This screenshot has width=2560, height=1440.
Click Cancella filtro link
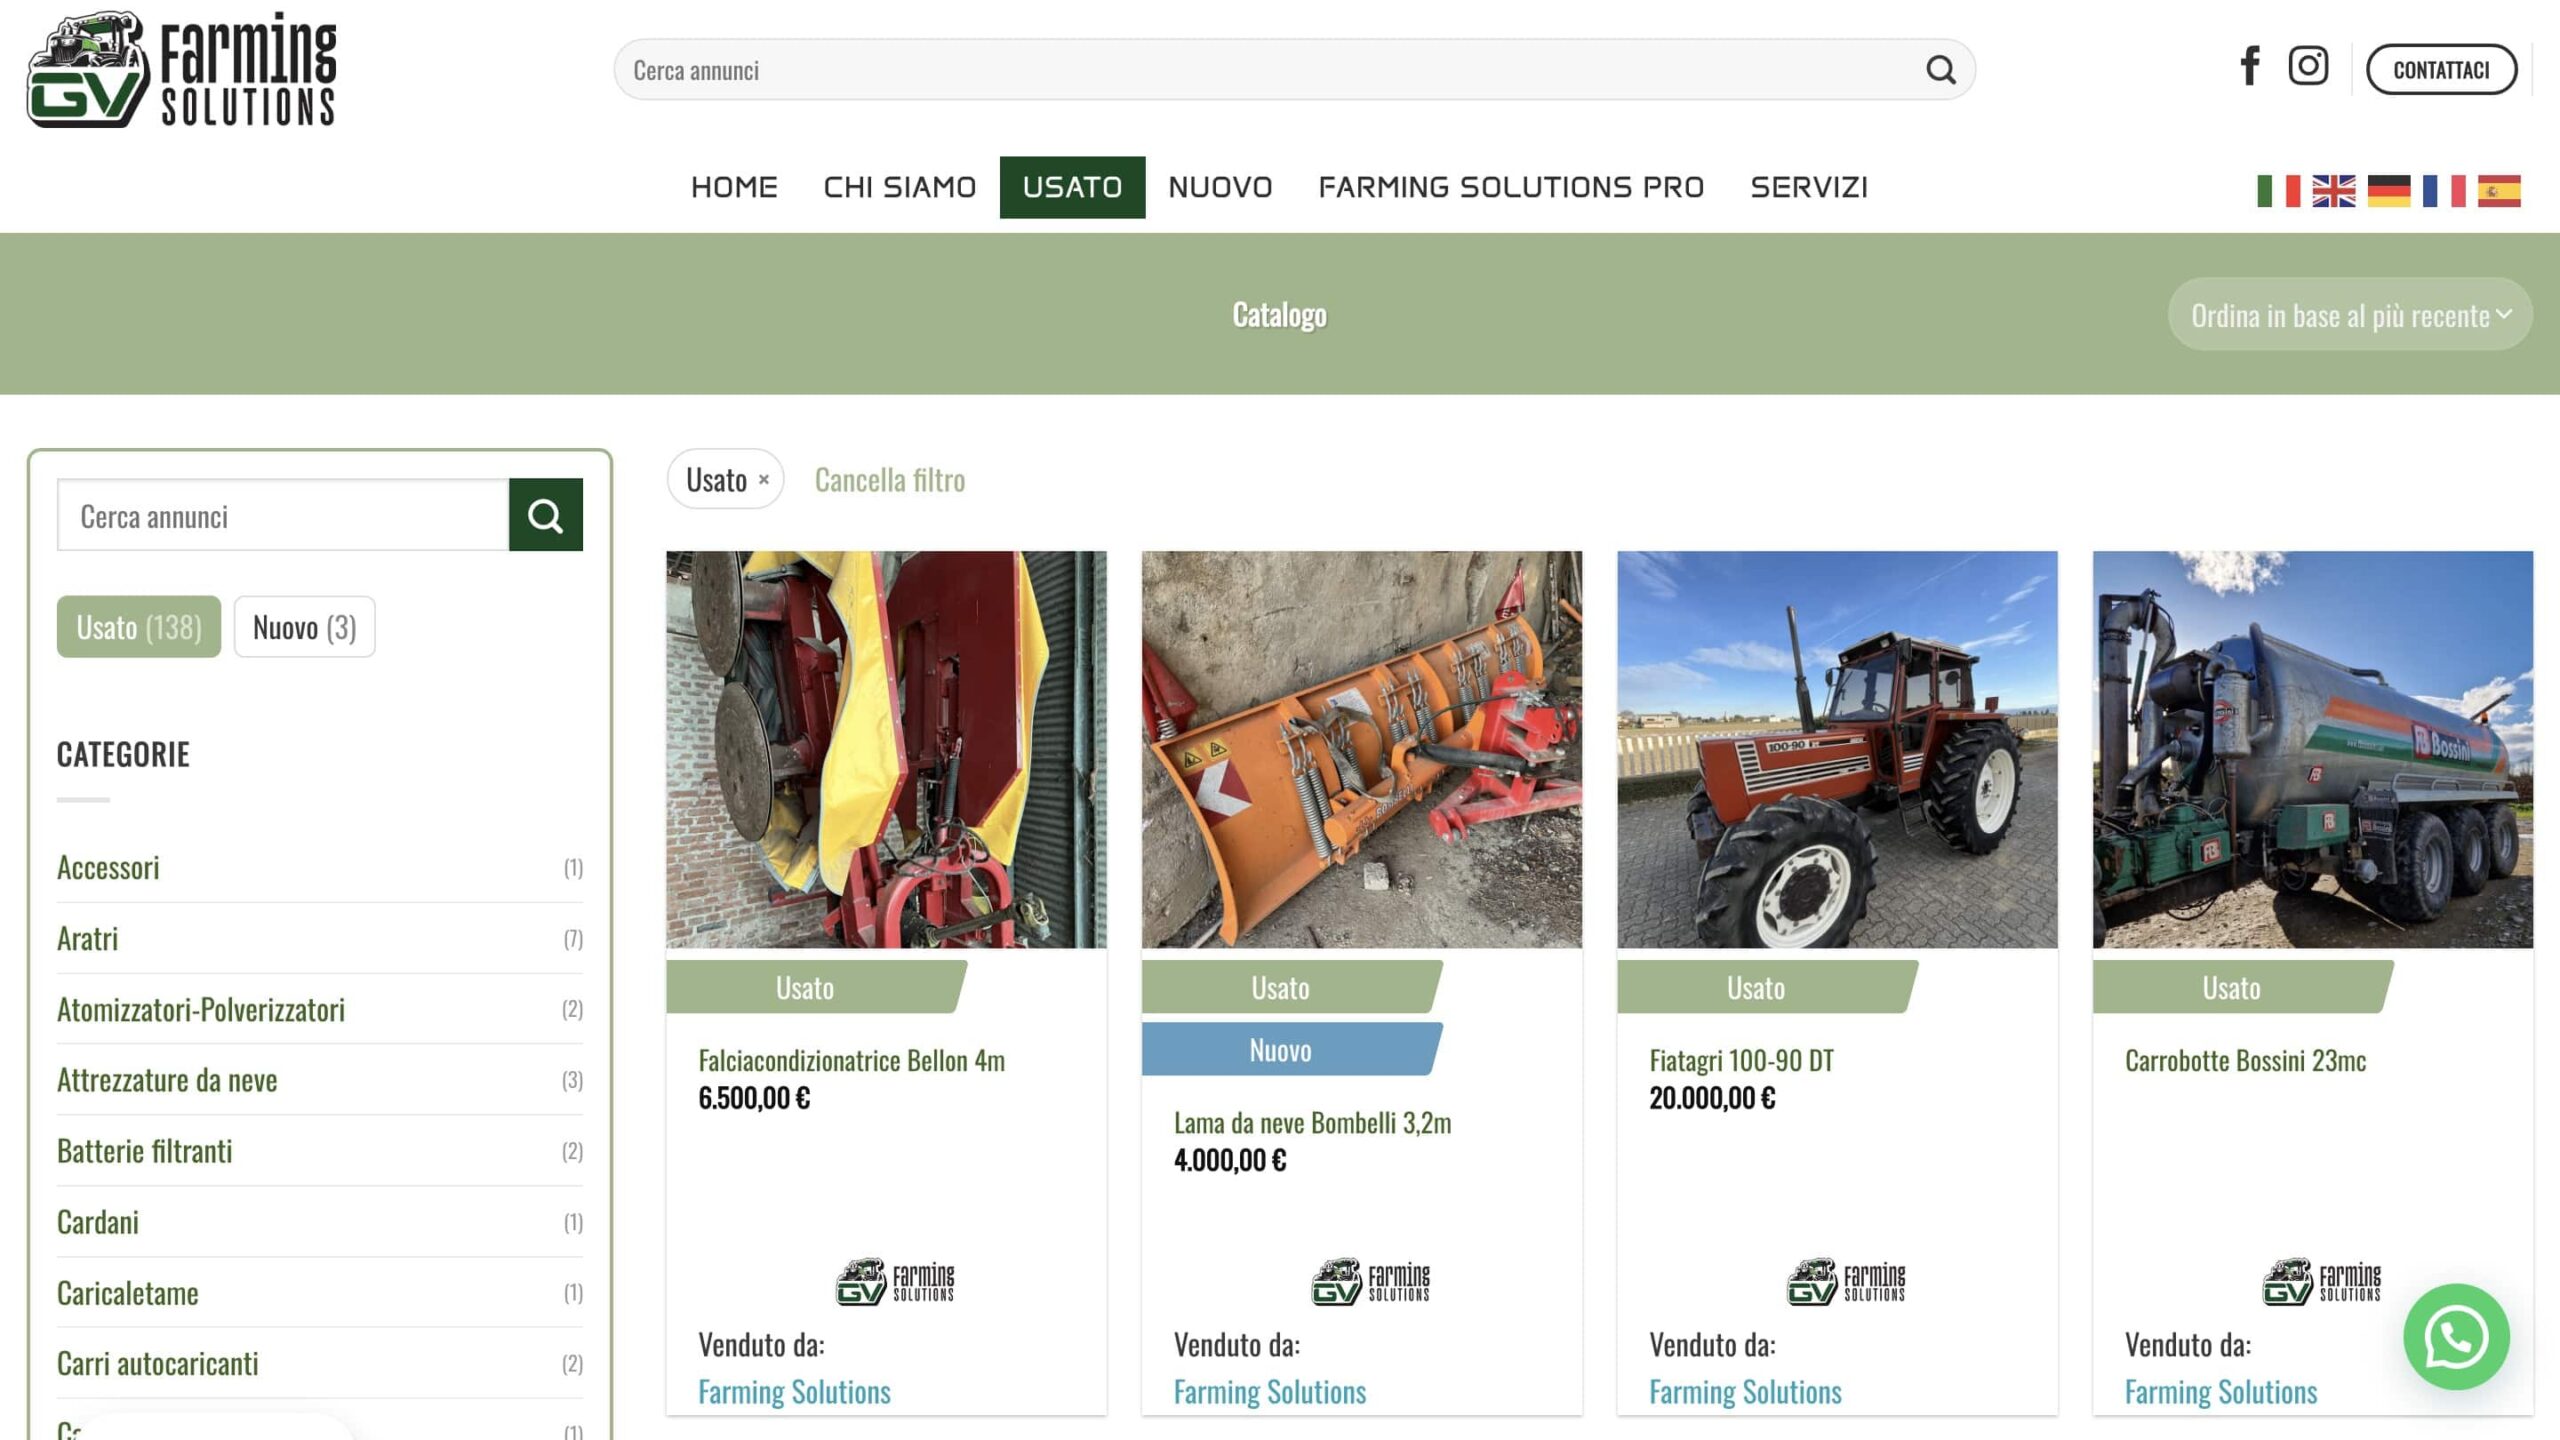(889, 480)
